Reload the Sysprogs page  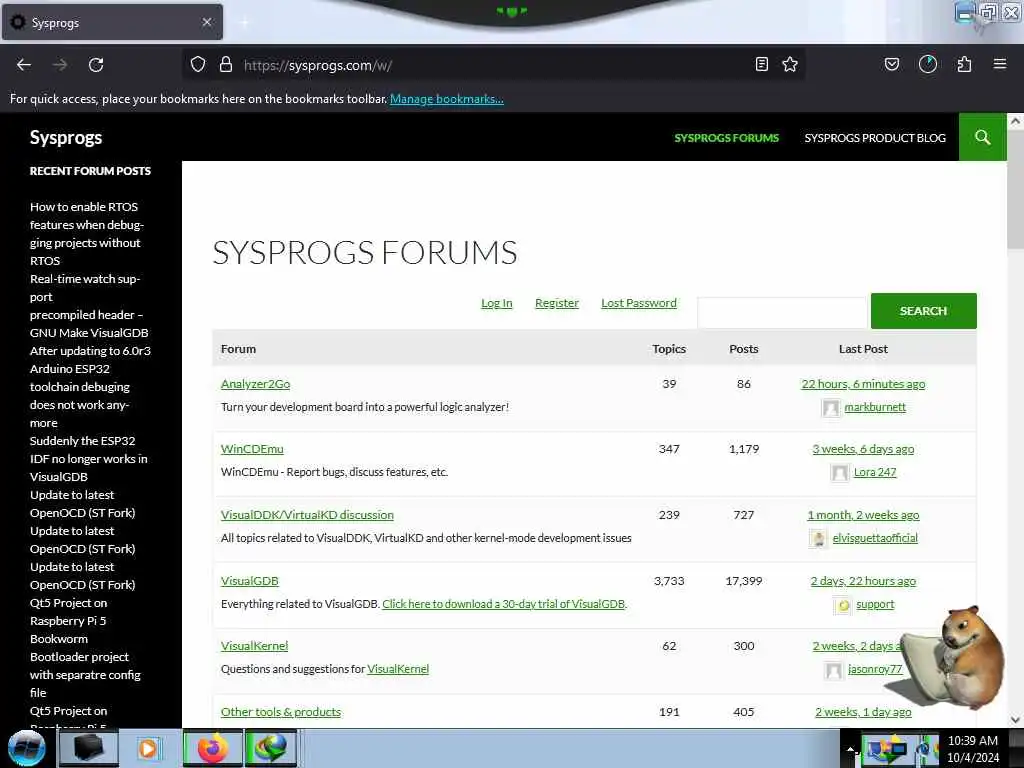click(96, 65)
